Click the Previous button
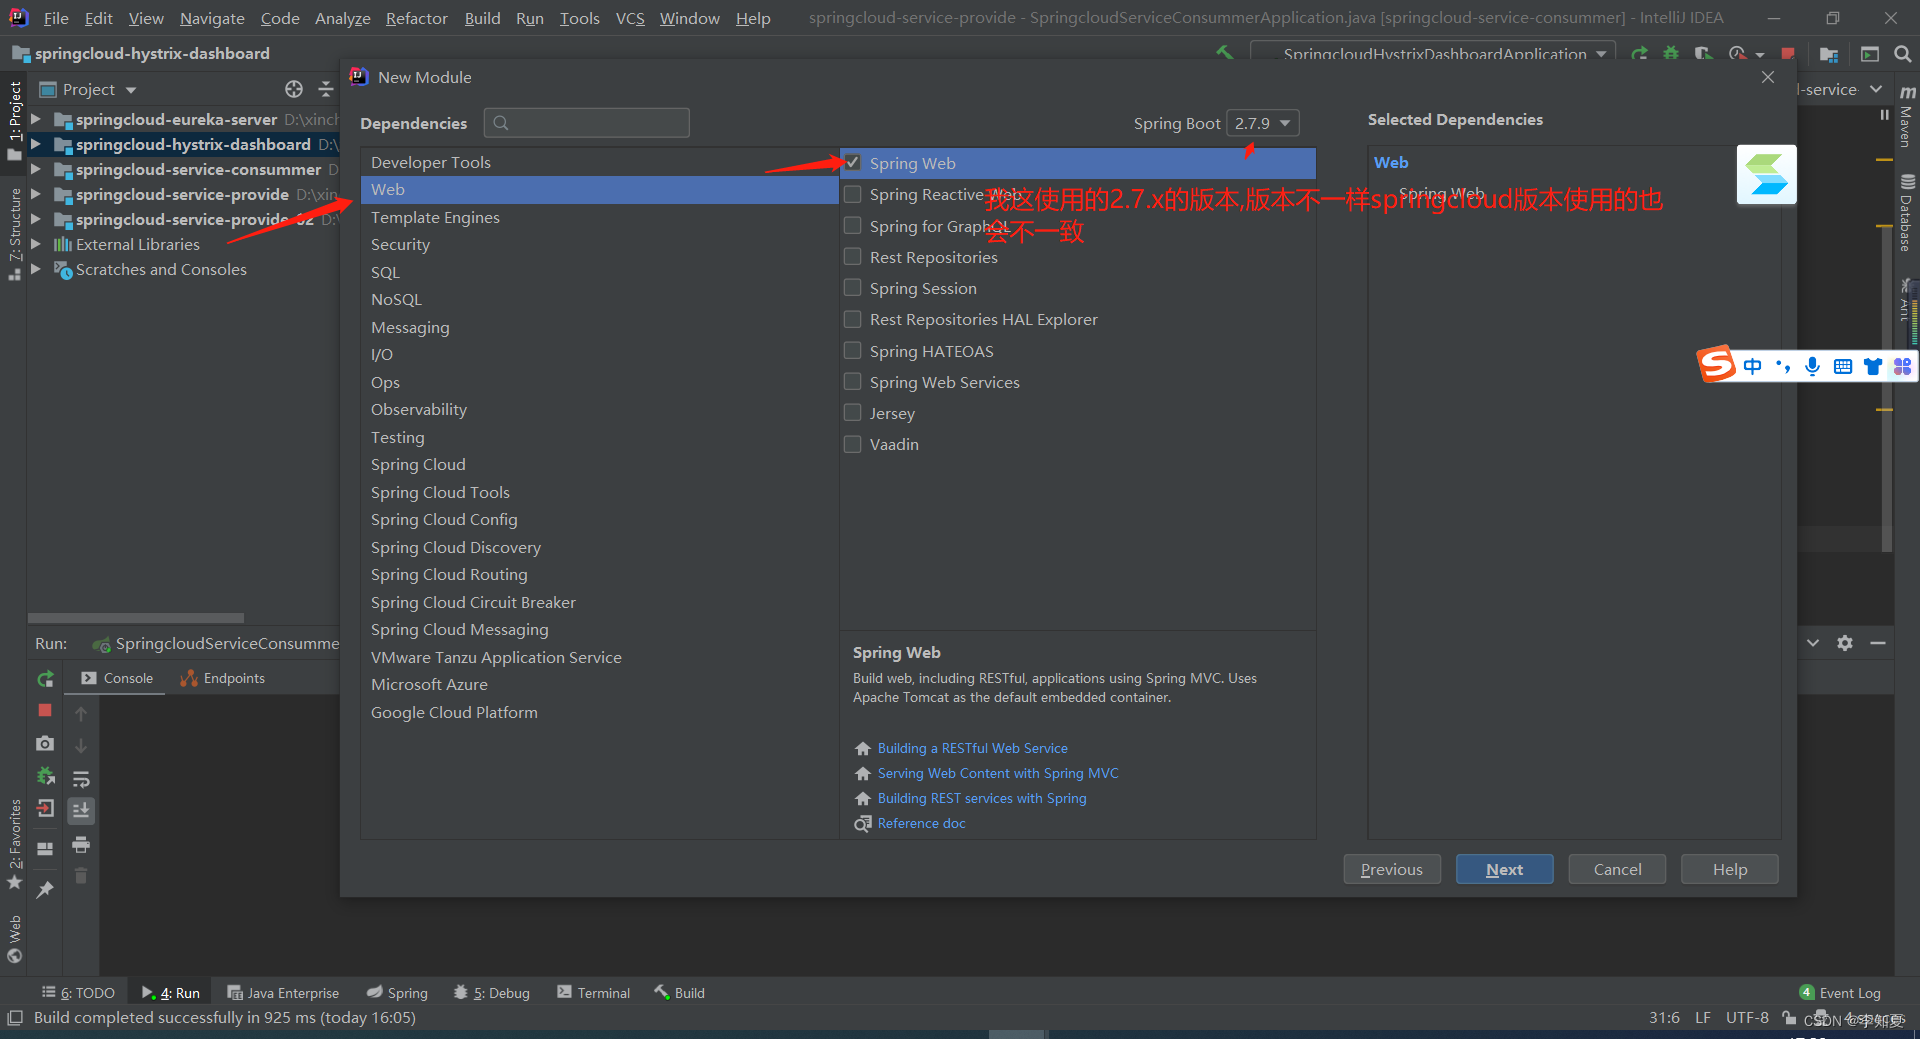Image resolution: width=1920 pixels, height=1039 pixels. point(1391,869)
